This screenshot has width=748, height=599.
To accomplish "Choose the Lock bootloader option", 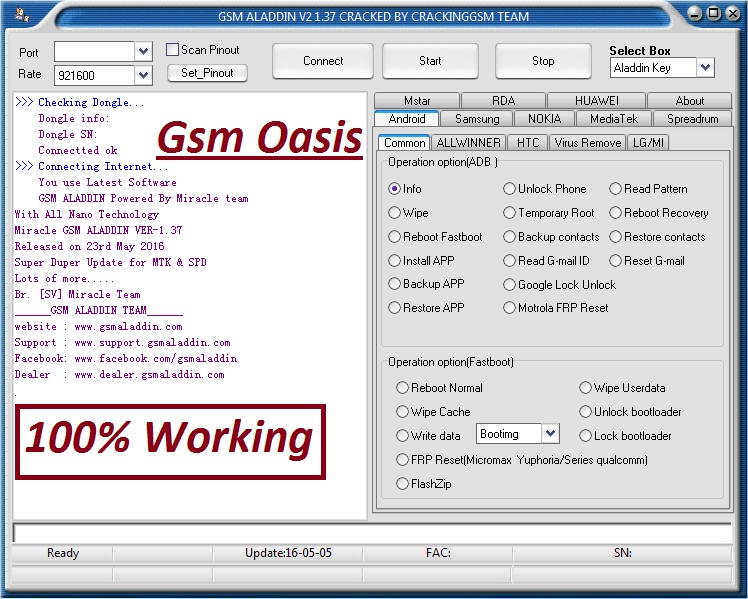I will pos(585,435).
